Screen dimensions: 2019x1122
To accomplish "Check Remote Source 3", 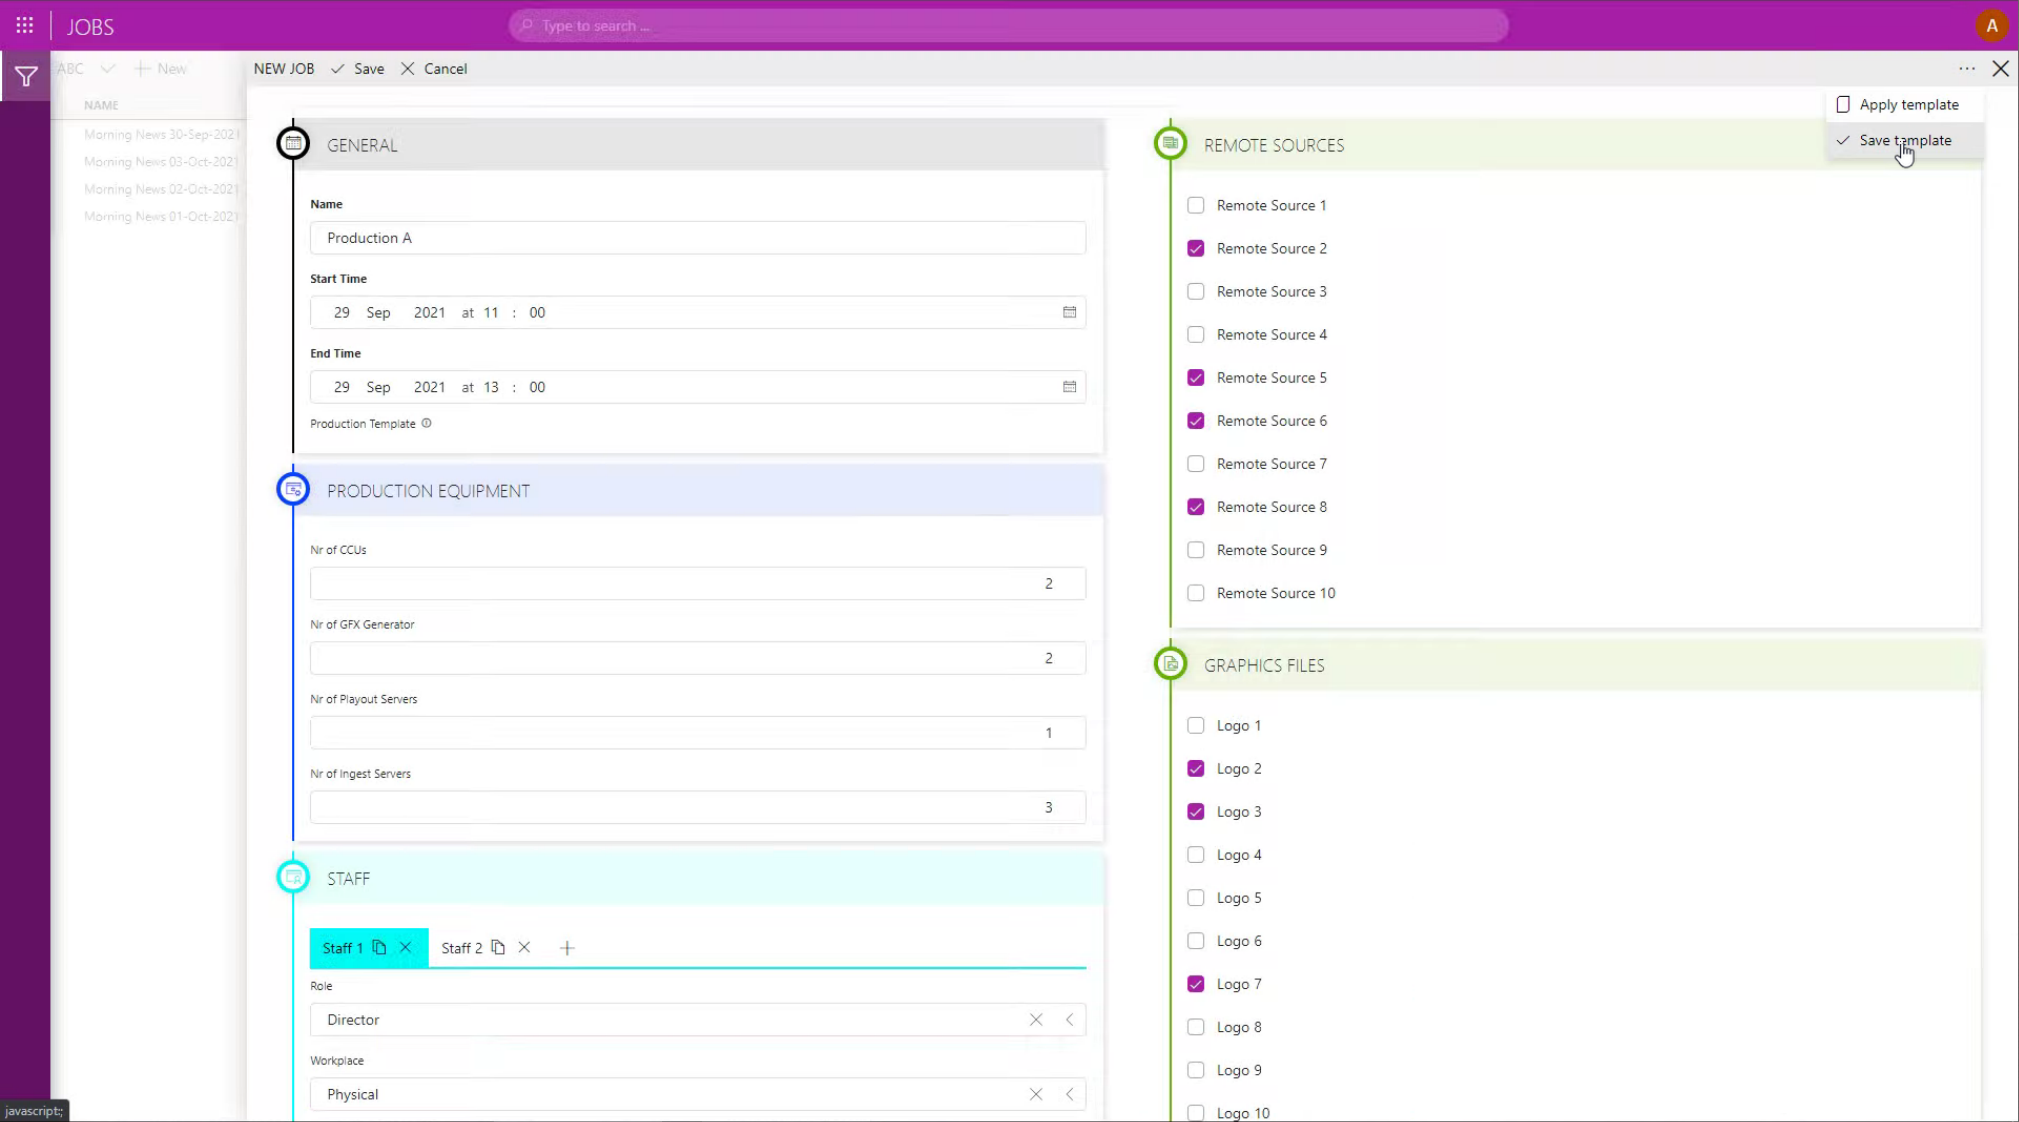I will [1195, 291].
